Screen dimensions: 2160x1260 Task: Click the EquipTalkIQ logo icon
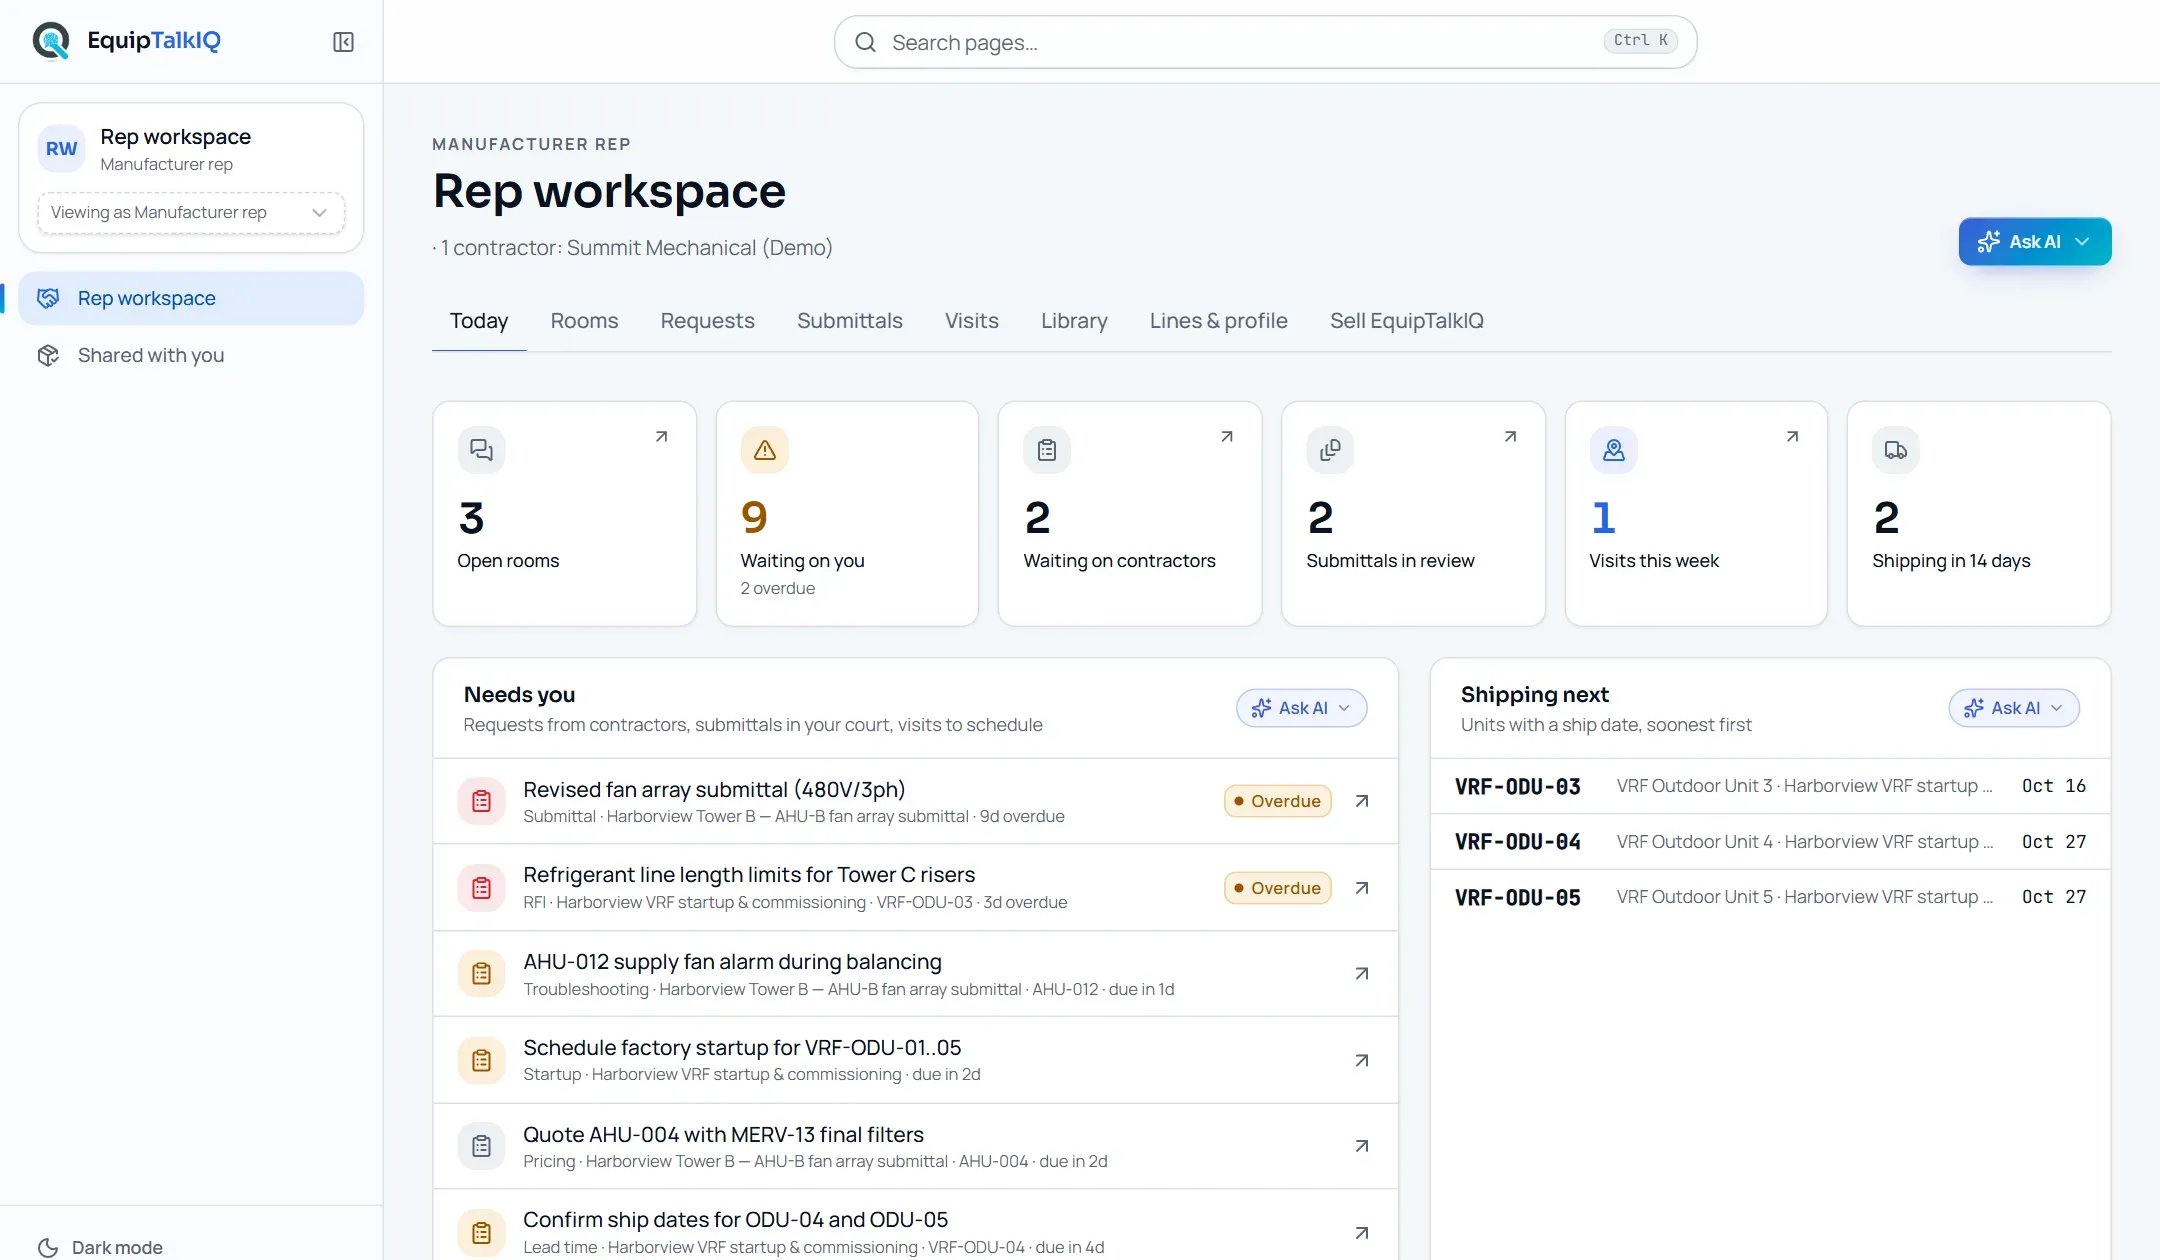[51, 41]
